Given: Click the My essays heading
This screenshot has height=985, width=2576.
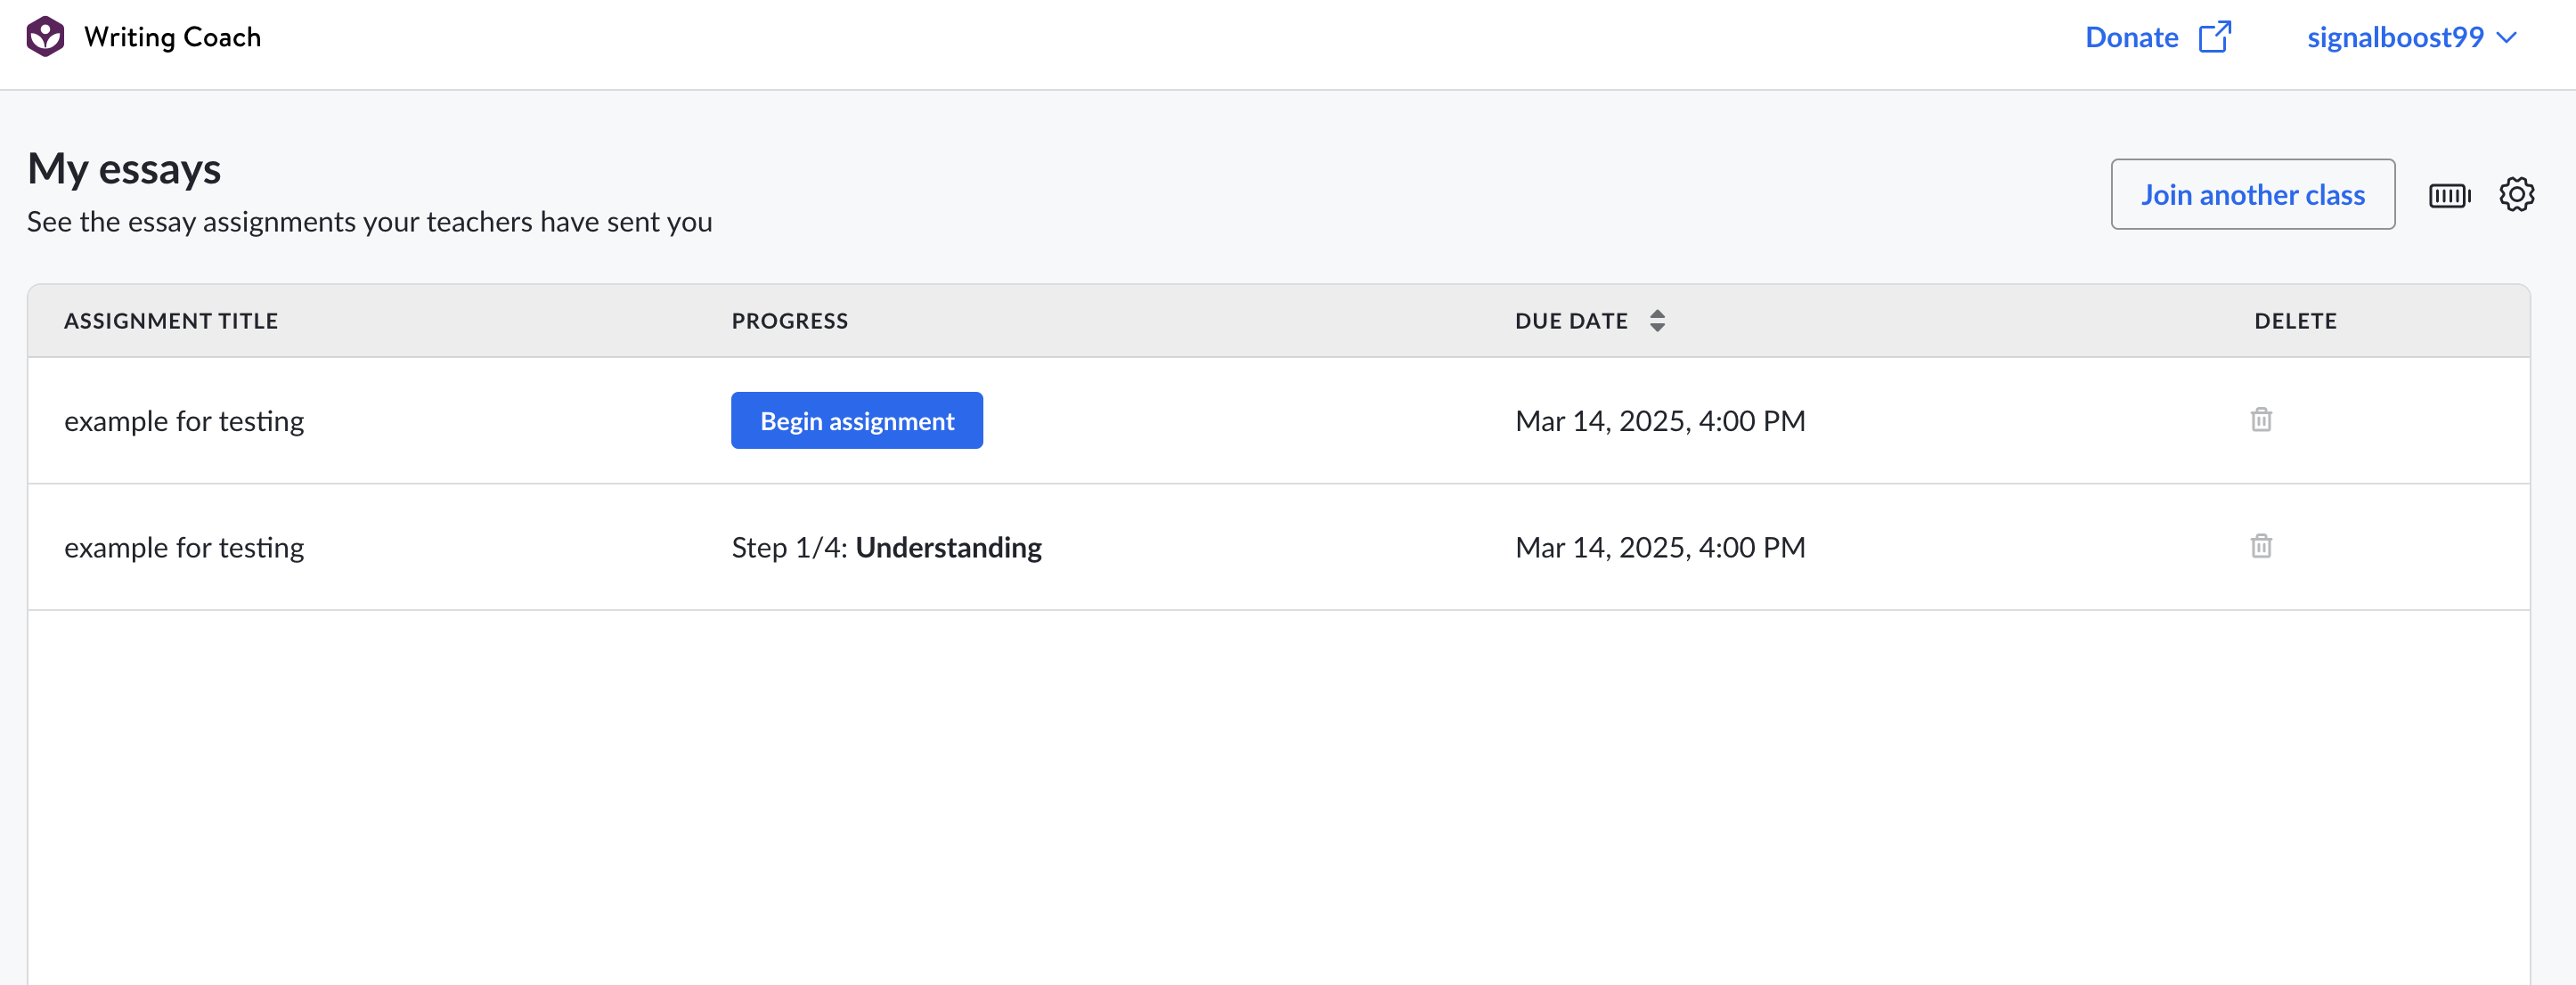Looking at the screenshot, I should [x=124, y=168].
